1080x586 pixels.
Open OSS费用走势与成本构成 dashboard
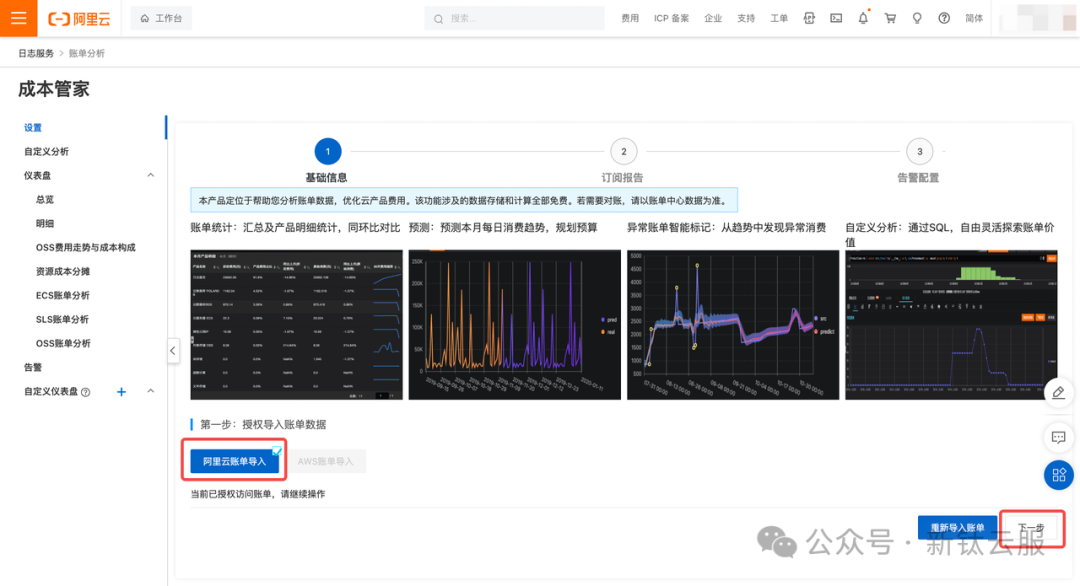click(x=85, y=247)
